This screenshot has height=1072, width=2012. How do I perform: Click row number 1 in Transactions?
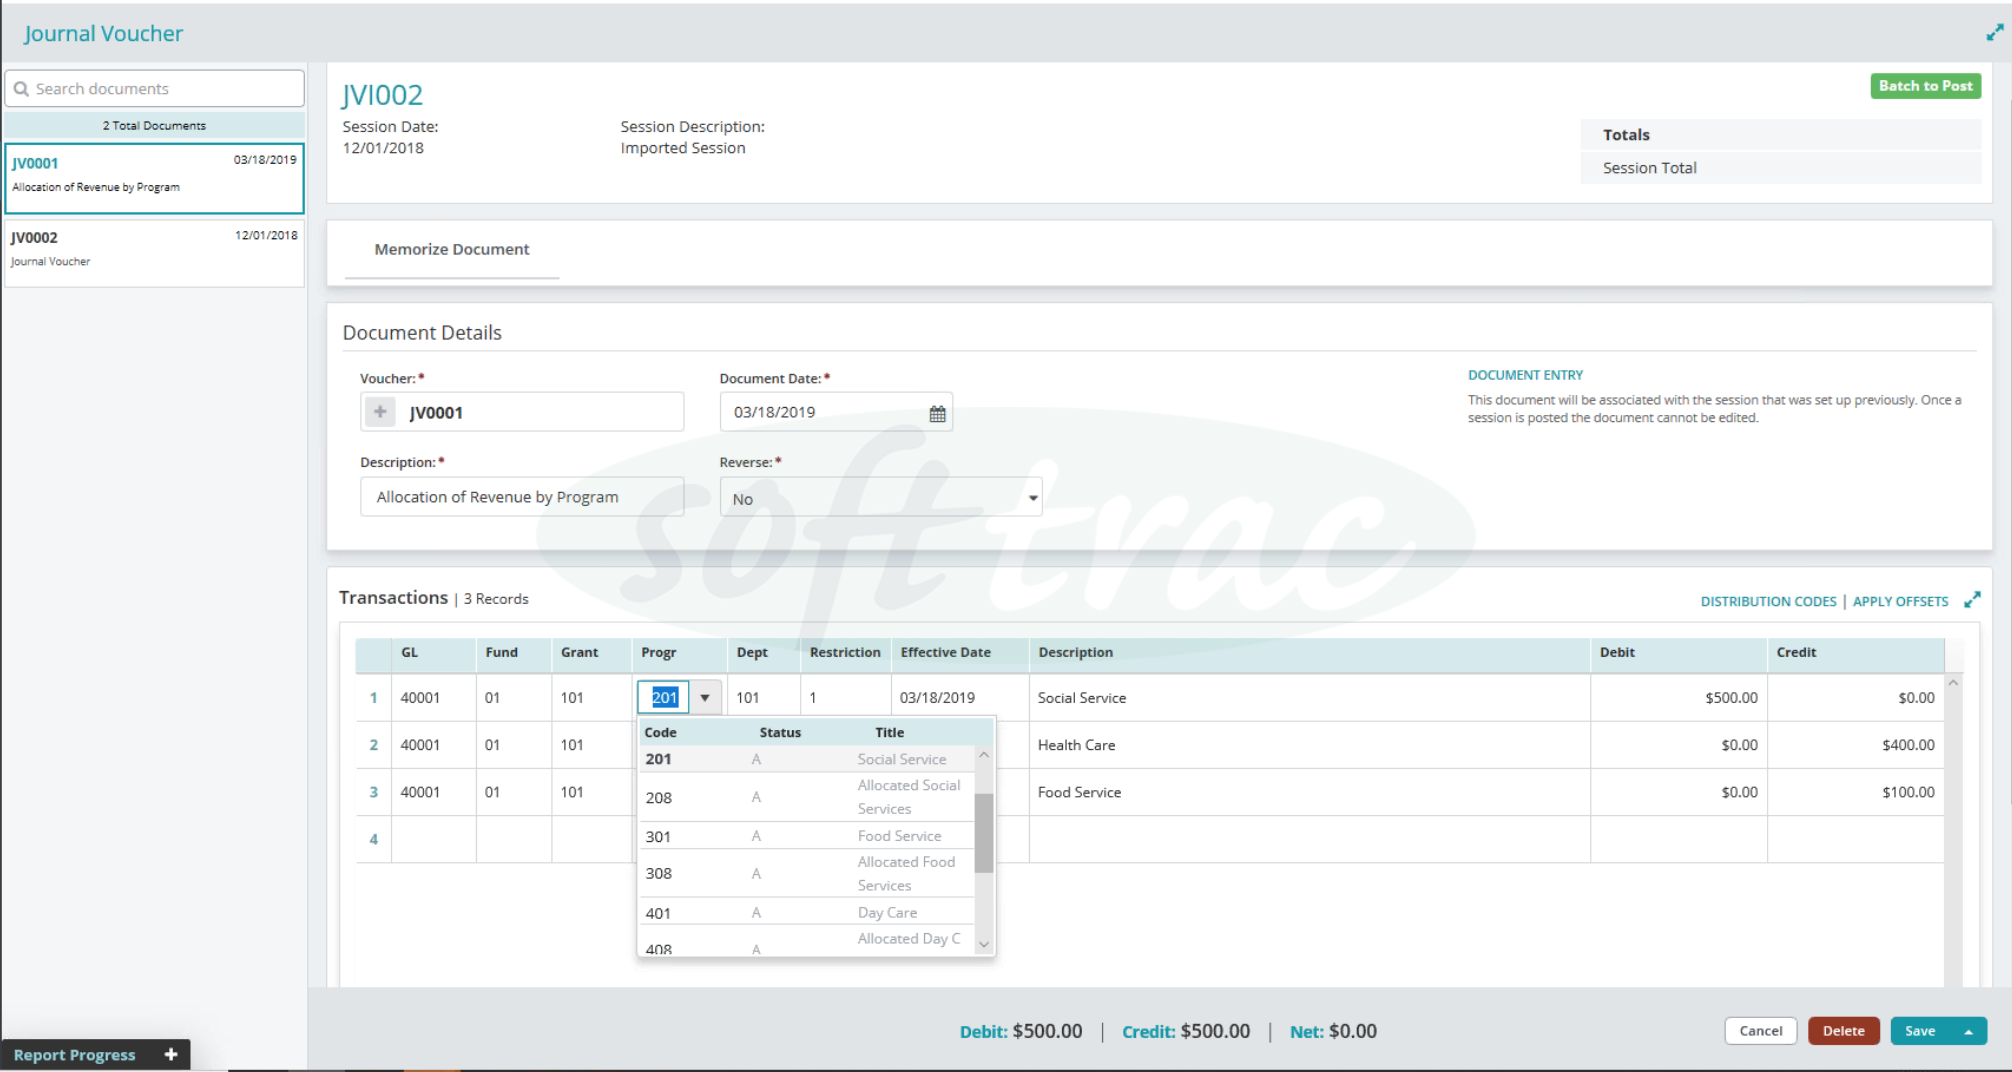[374, 698]
